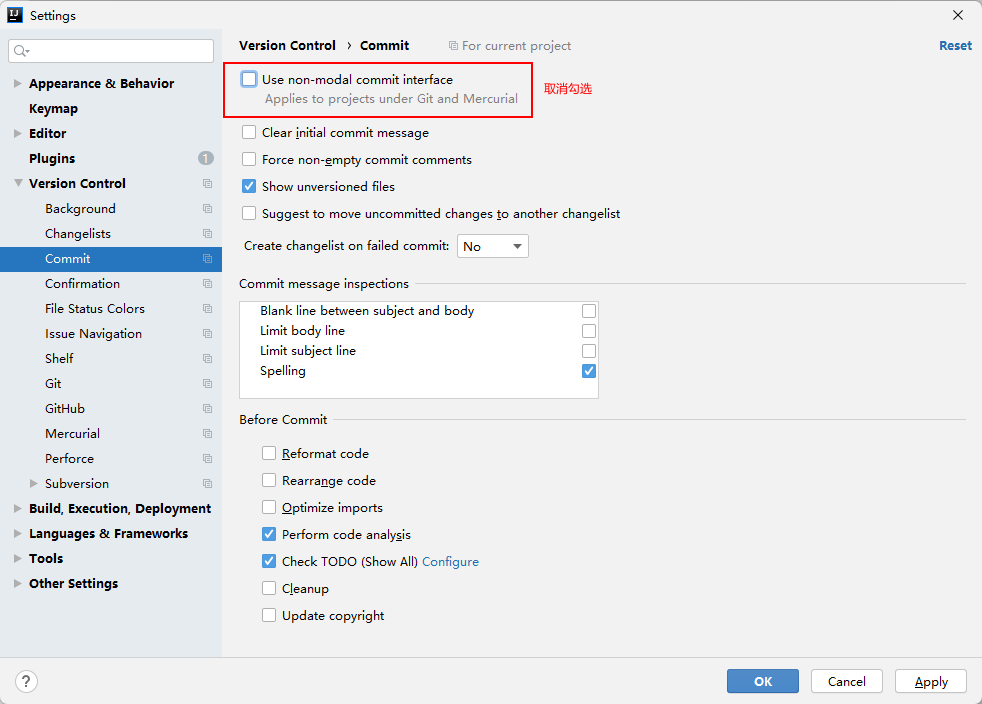Click the search magnifier icon in the settings search
The image size is (982, 704).
pos(22,51)
